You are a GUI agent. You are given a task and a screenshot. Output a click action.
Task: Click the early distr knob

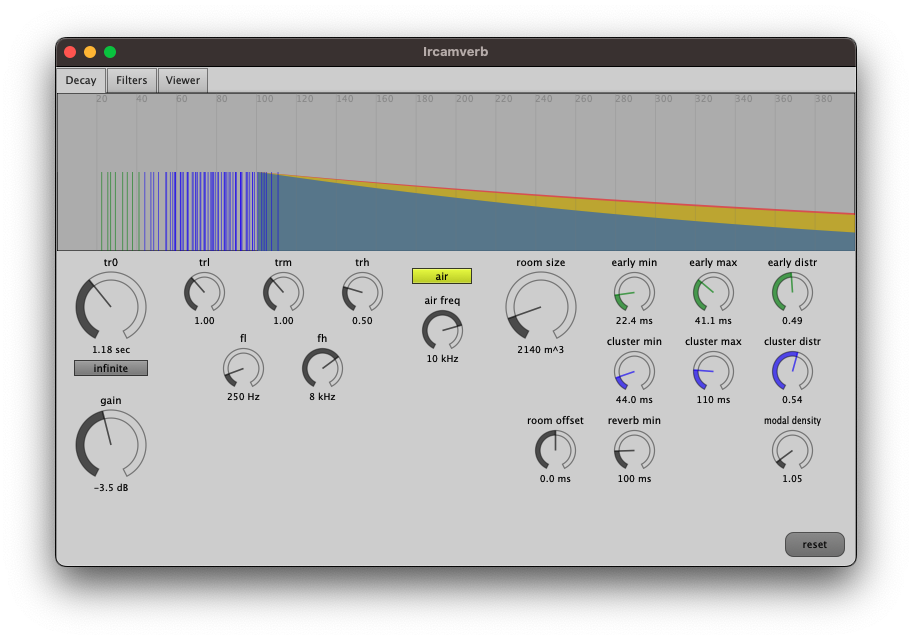click(x=792, y=293)
